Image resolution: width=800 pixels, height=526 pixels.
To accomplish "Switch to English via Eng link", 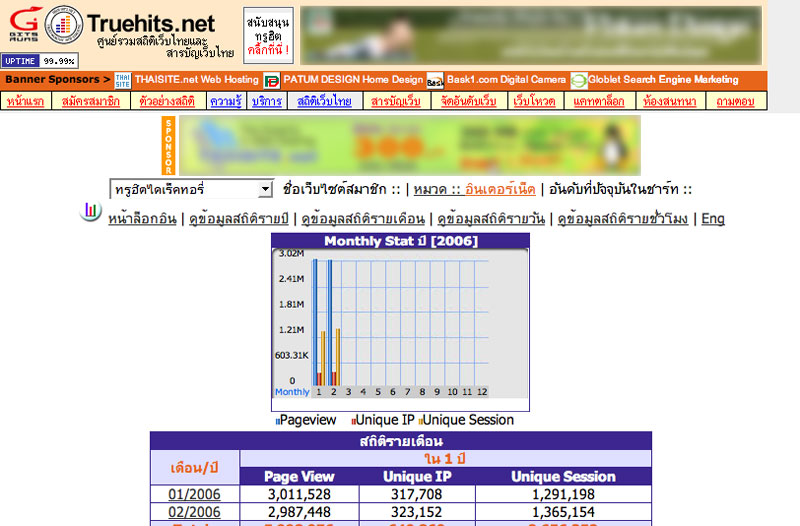I will (713, 218).
